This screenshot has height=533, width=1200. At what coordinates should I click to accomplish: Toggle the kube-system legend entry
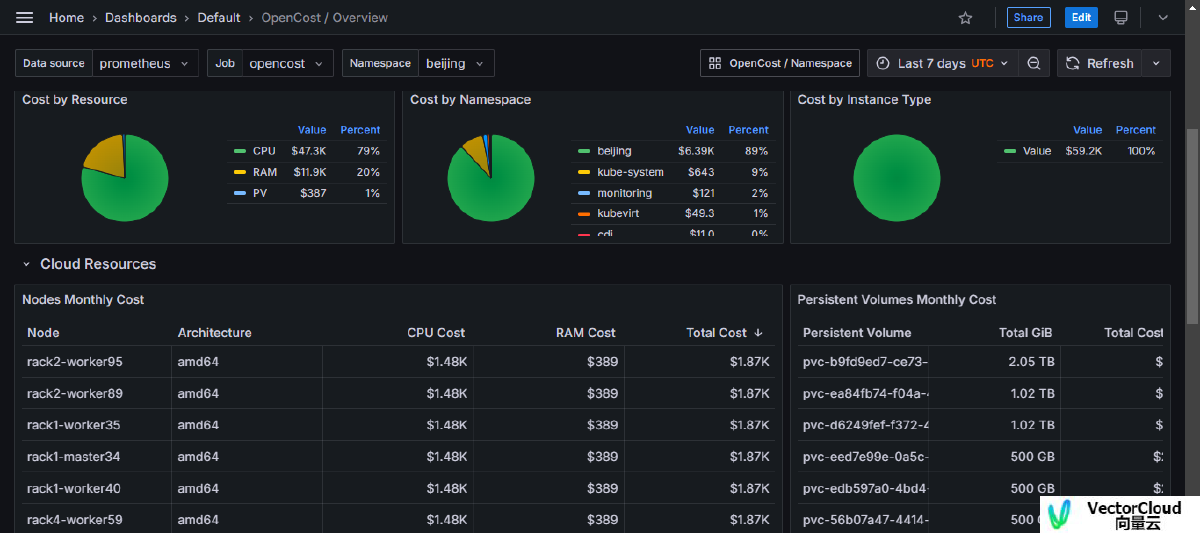coord(629,172)
